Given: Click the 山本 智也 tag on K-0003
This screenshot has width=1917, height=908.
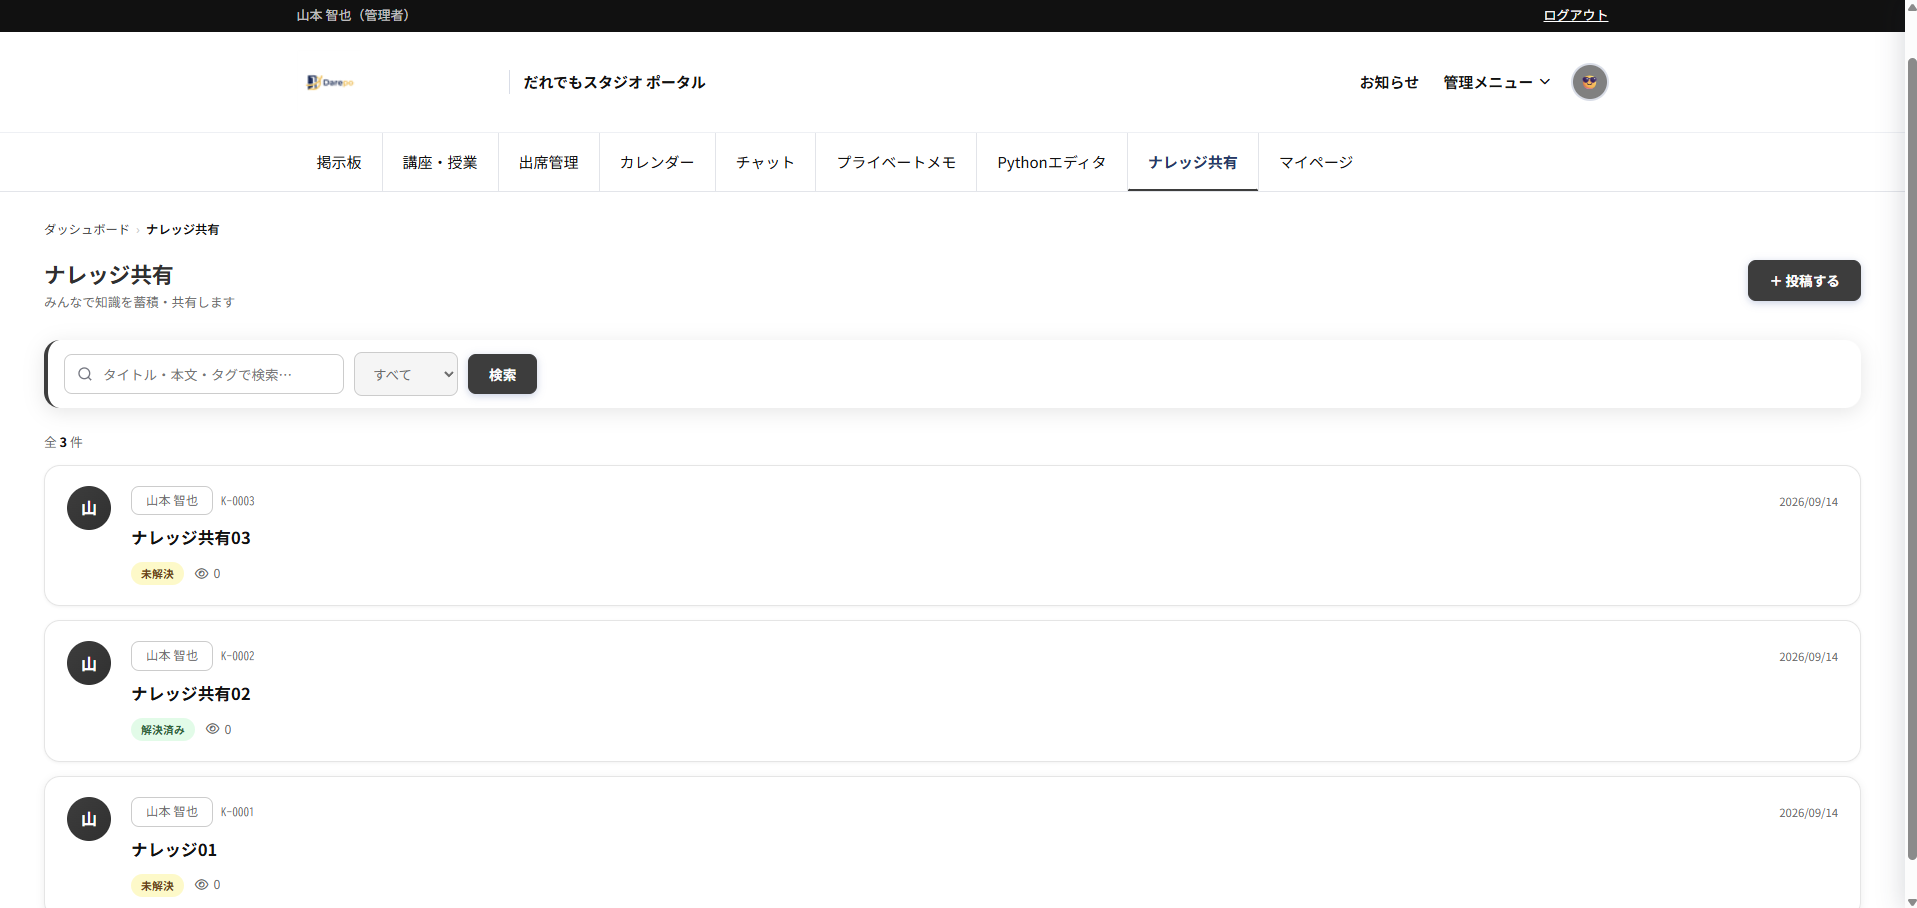Looking at the screenshot, I should pos(172,500).
